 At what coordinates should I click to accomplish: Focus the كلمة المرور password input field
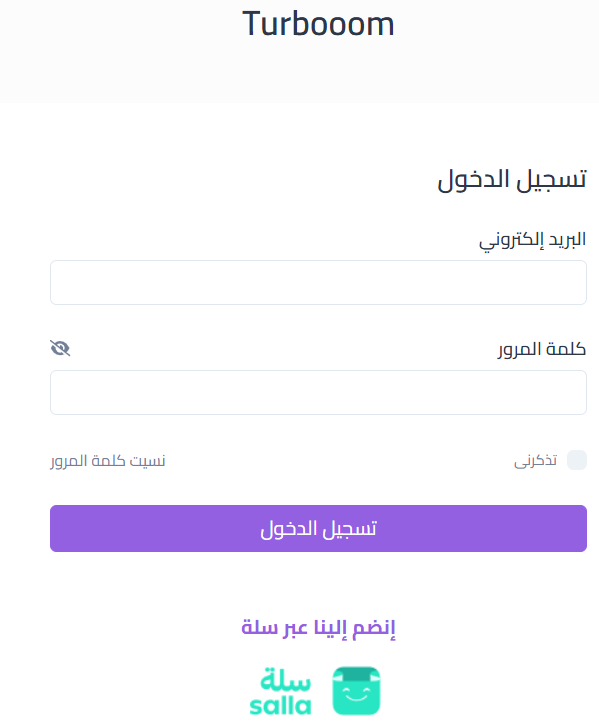point(319,392)
